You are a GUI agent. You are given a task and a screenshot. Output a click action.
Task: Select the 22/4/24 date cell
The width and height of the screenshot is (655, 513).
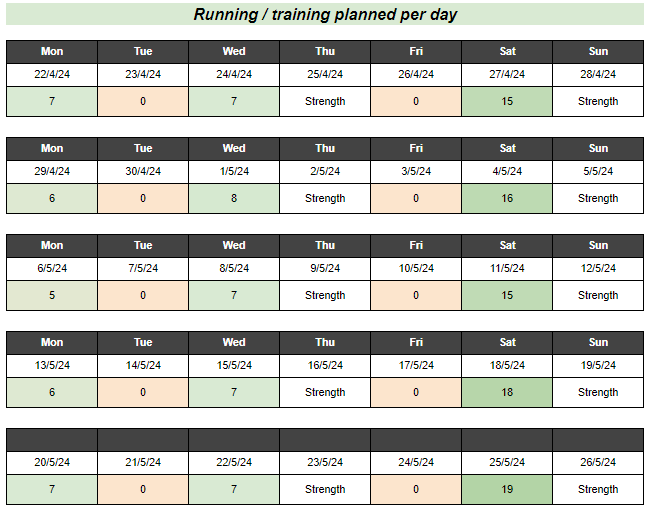point(52,74)
